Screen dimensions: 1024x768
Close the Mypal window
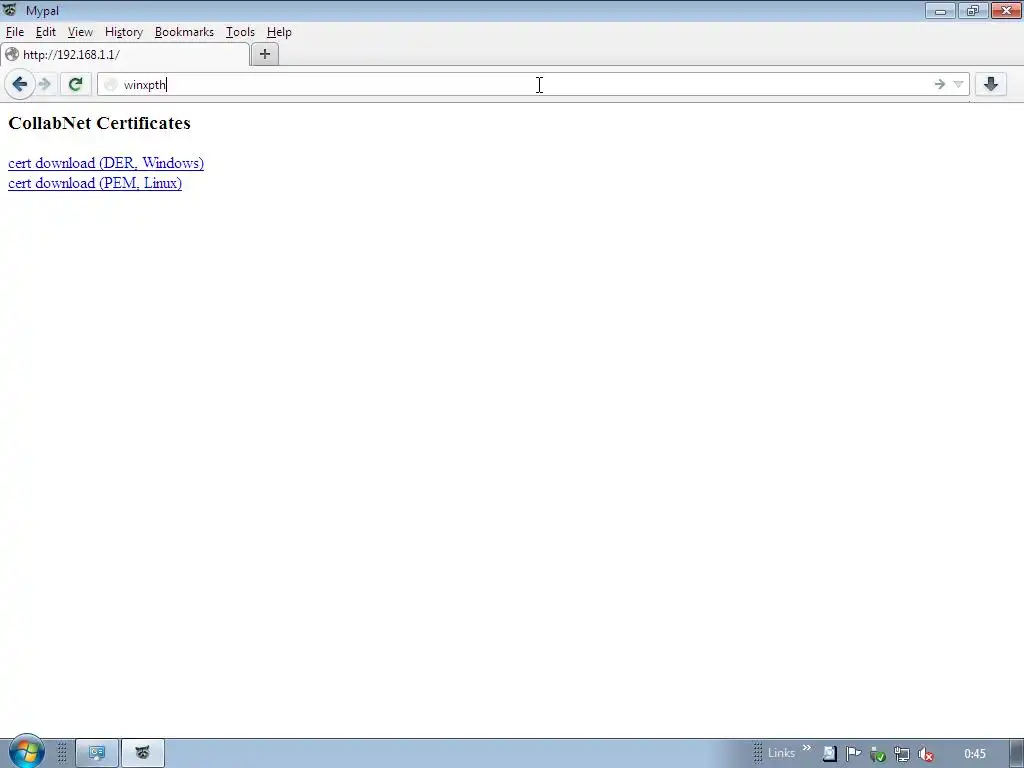1006,10
